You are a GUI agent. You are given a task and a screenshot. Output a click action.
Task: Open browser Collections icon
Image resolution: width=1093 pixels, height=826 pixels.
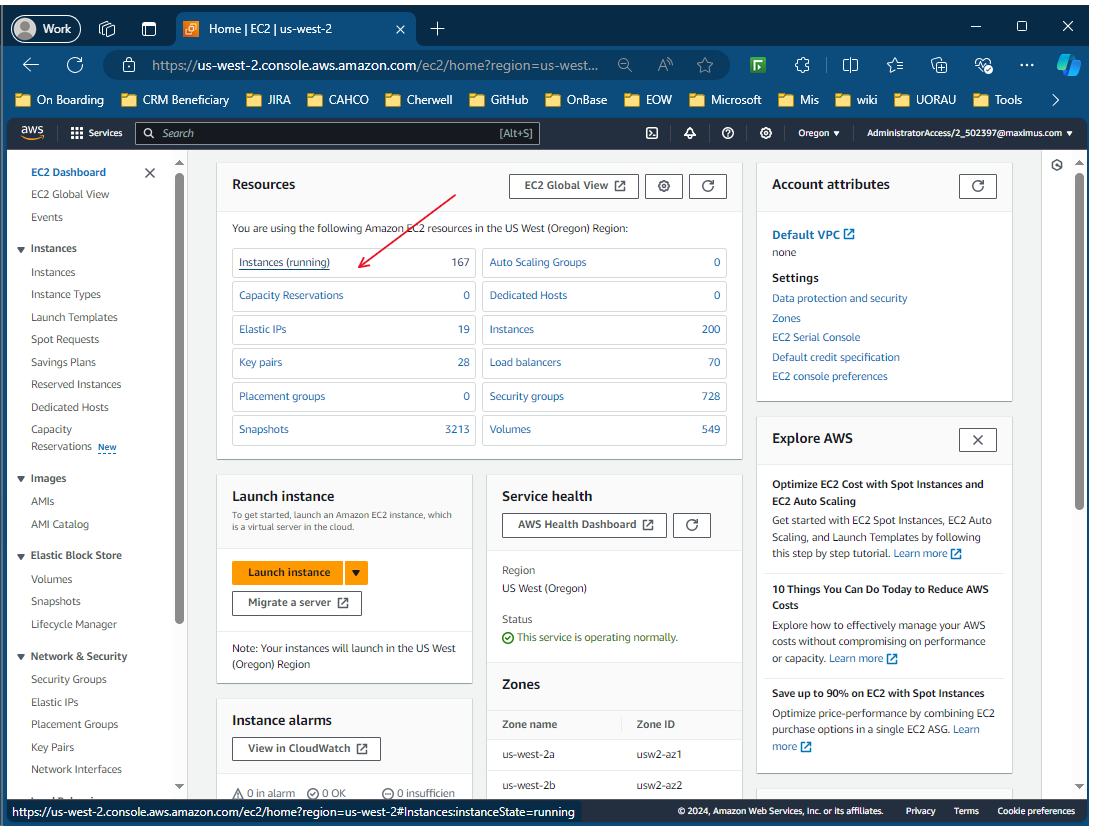(939, 65)
